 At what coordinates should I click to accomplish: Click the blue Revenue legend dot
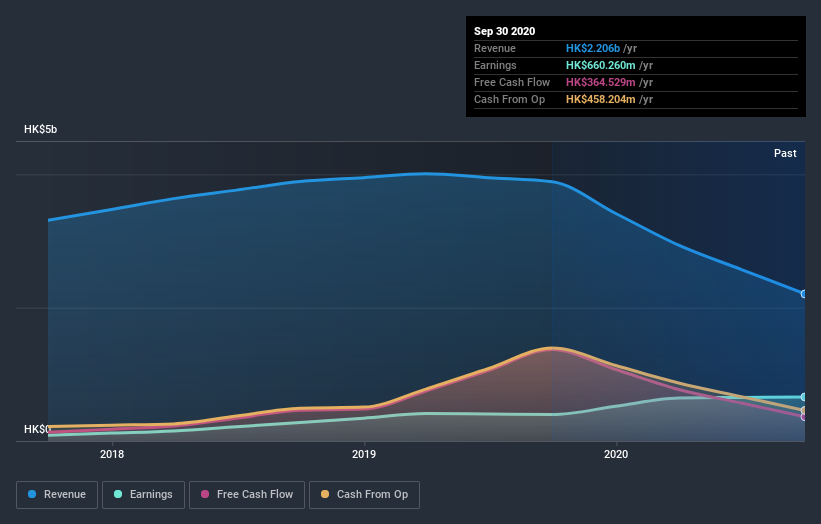32,494
